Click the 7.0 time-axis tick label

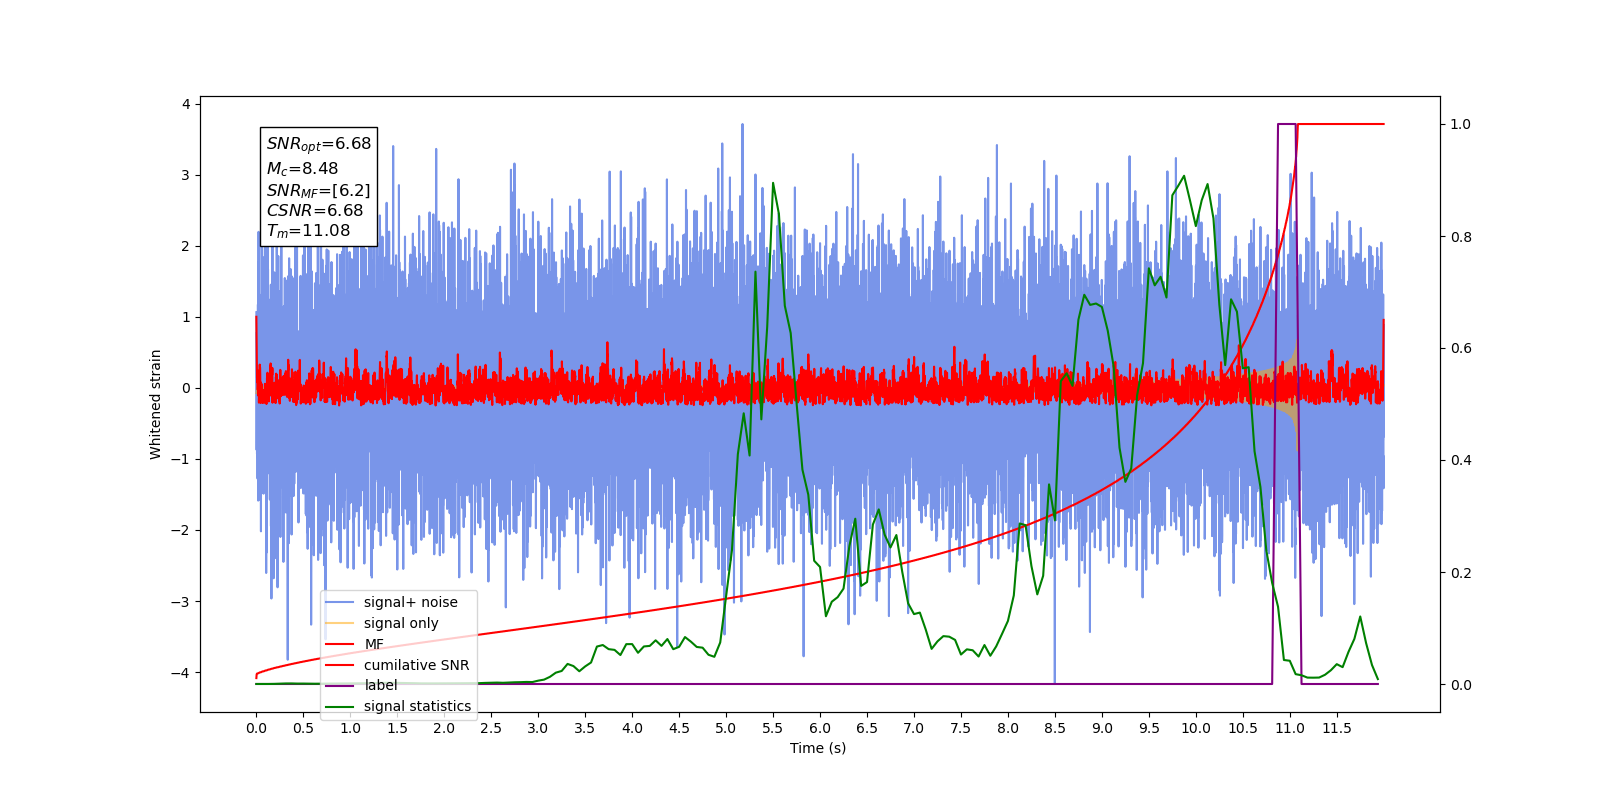click(x=914, y=728)
